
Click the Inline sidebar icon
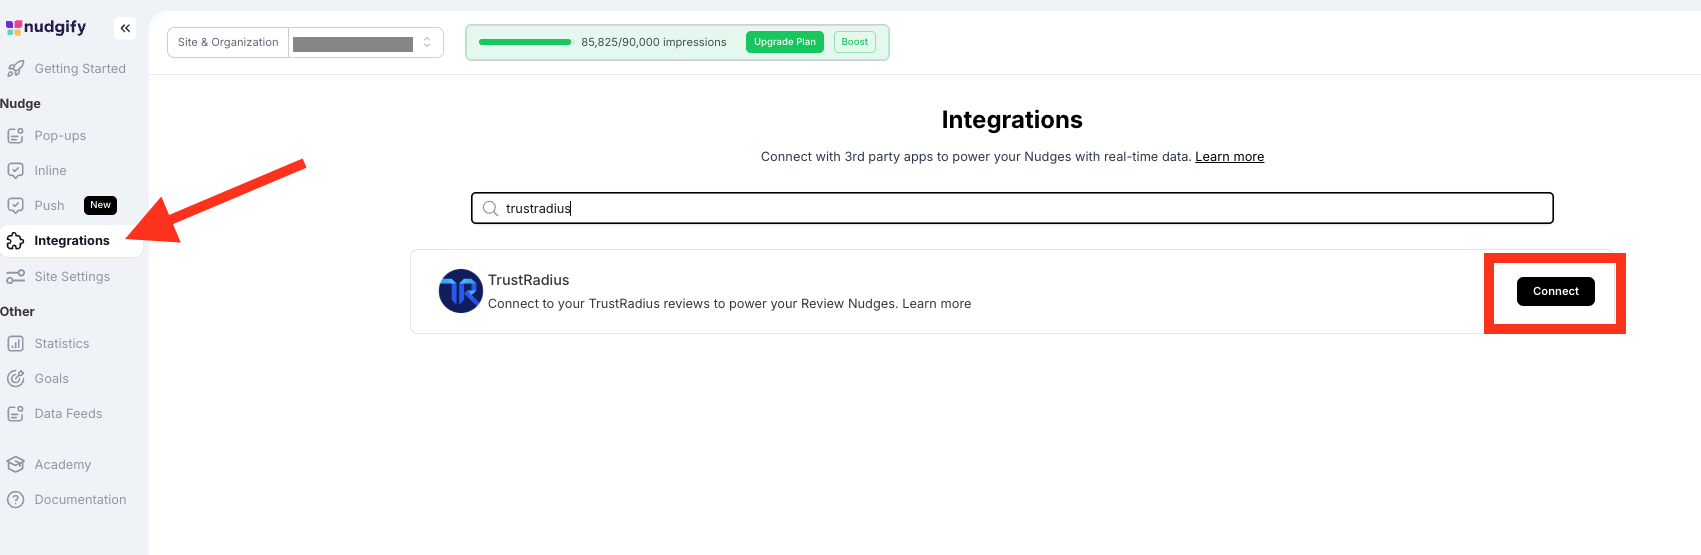click(15, 171)
